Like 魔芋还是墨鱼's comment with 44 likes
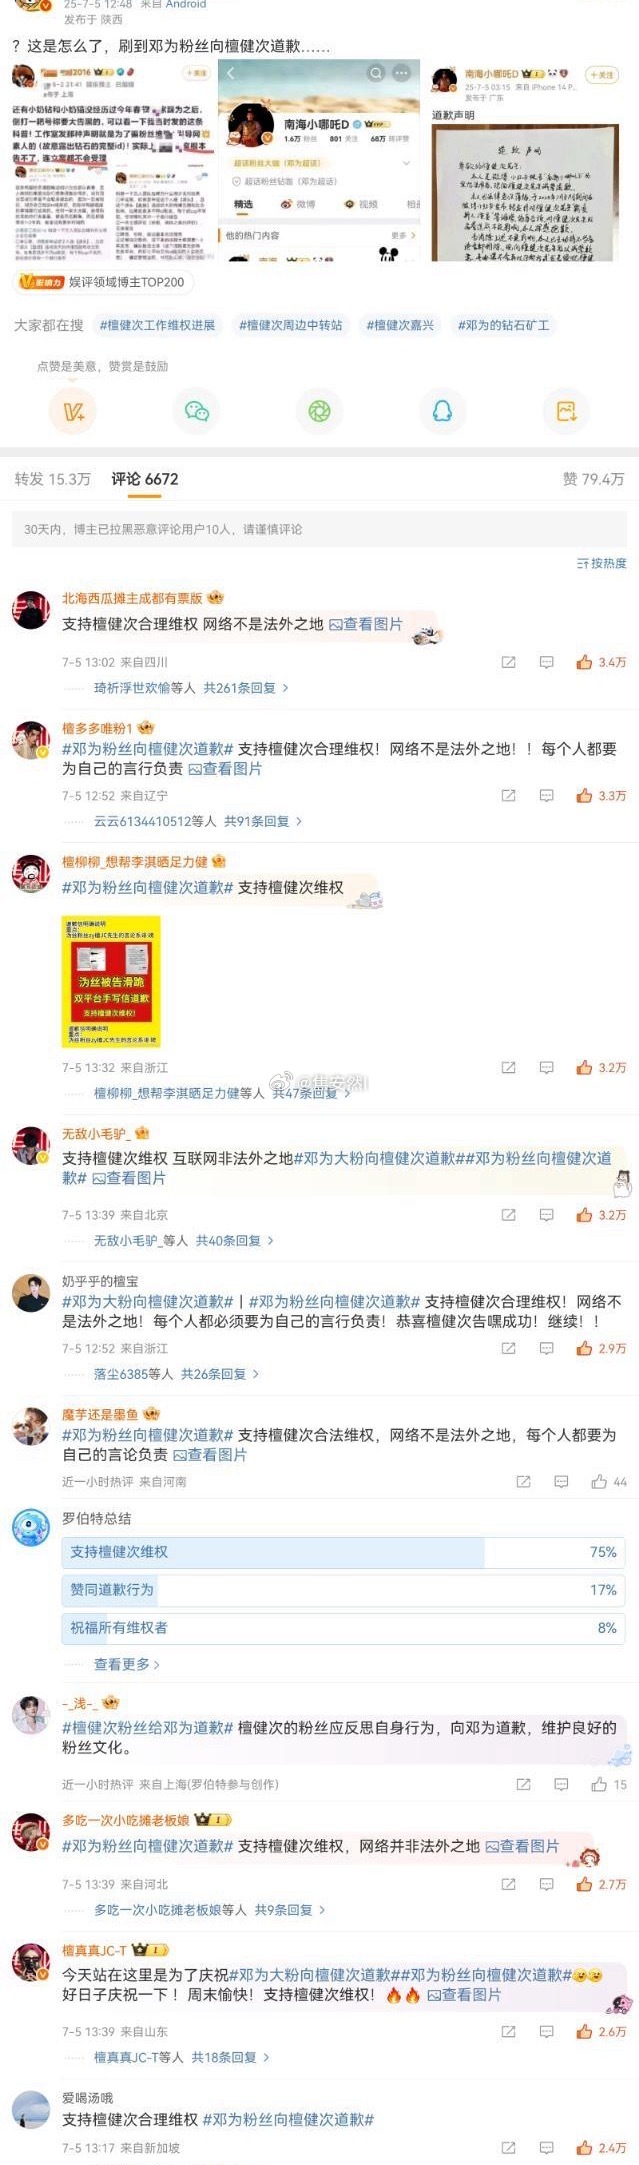 [609, 1482]
